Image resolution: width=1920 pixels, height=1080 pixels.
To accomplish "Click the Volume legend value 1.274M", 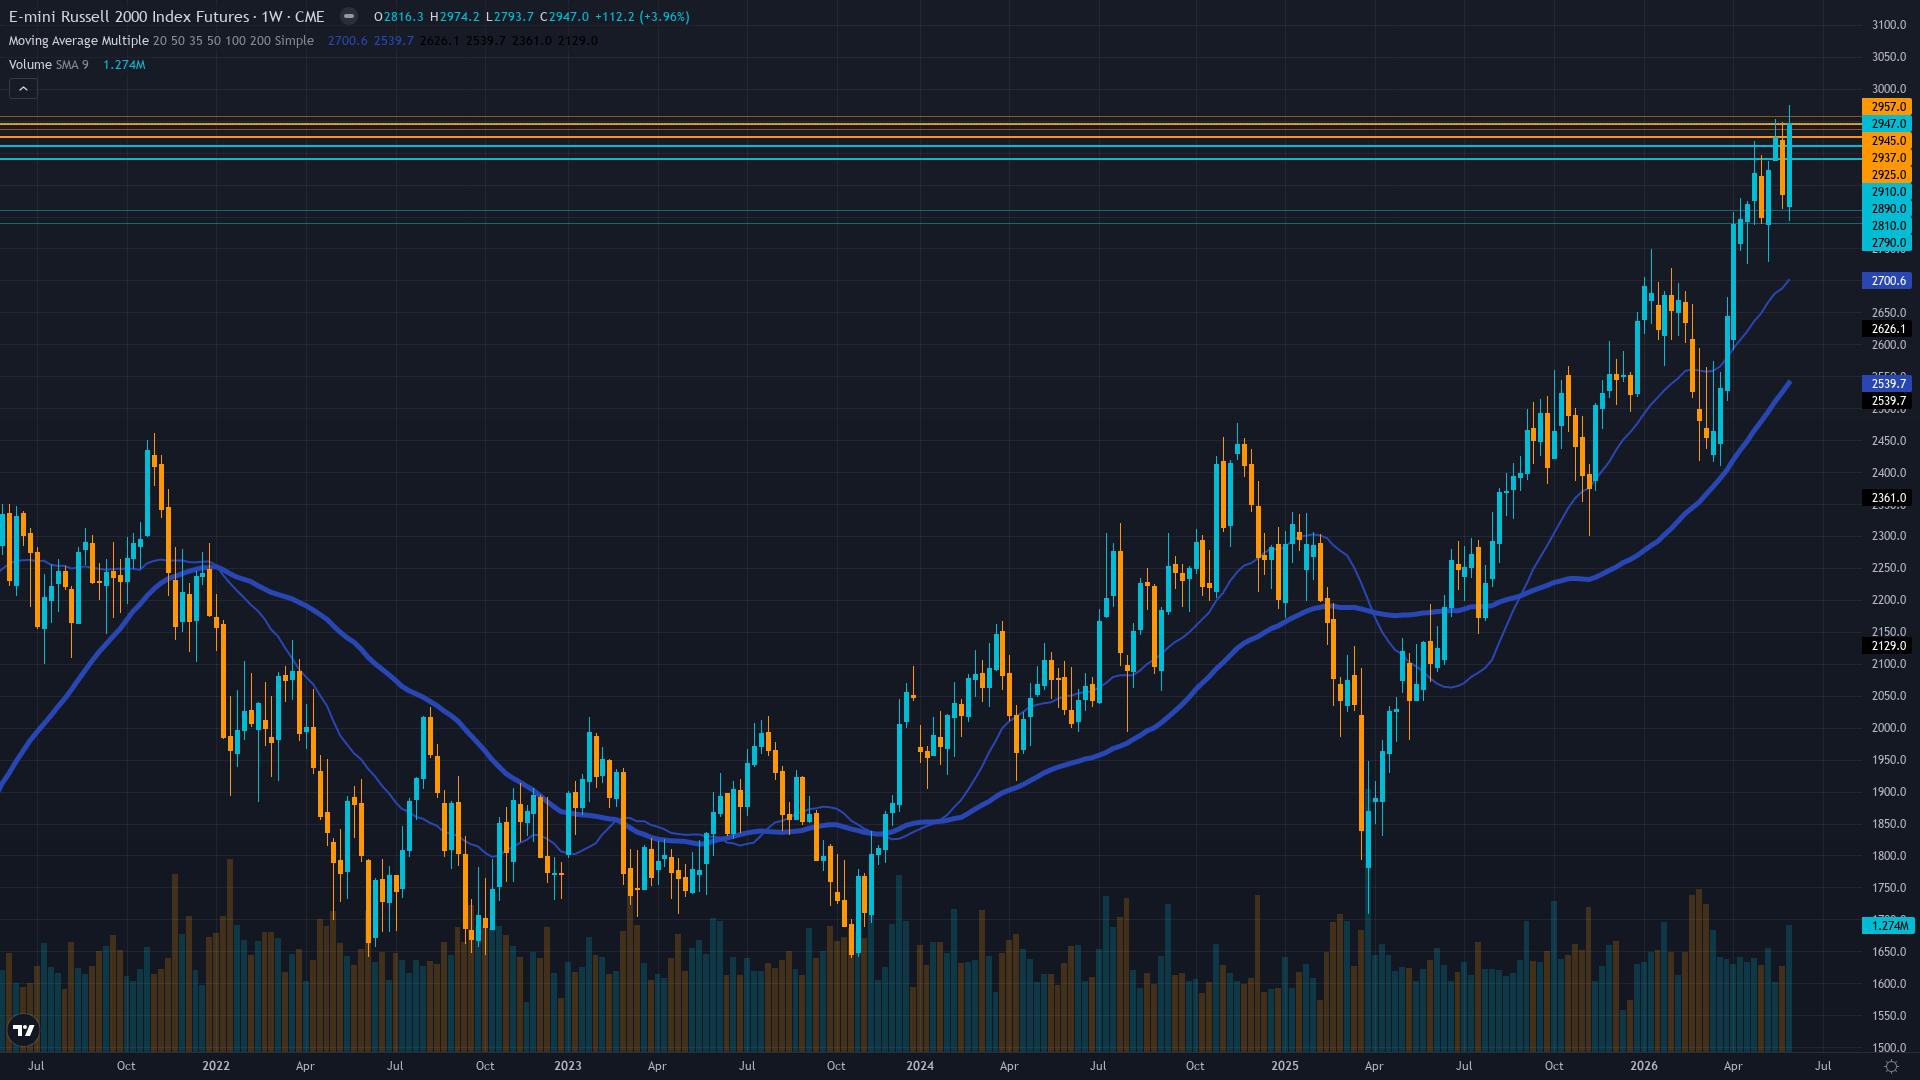I will (124, 65).
